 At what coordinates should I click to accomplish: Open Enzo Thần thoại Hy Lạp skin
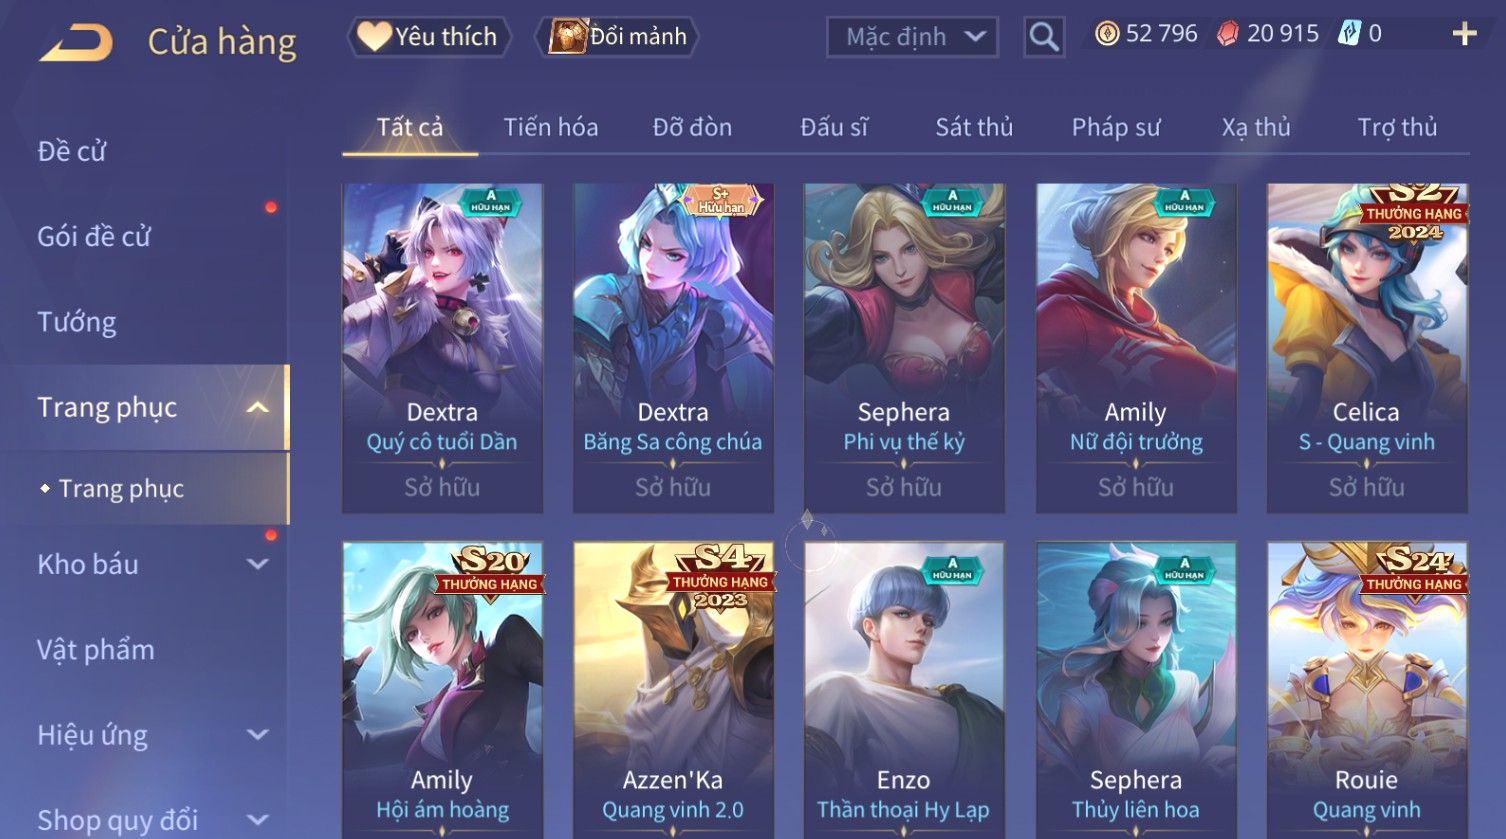coord(904,690)
